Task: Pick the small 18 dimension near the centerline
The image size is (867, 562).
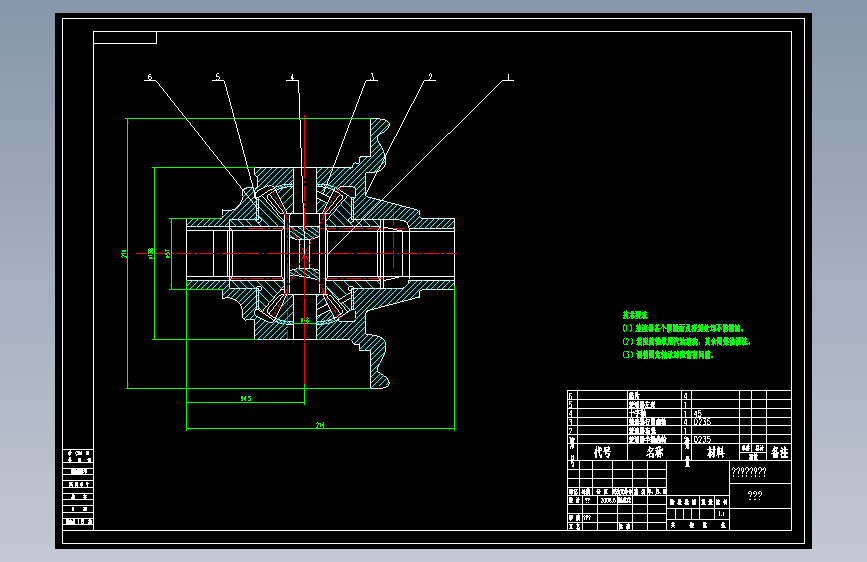Action: (305, 320)
